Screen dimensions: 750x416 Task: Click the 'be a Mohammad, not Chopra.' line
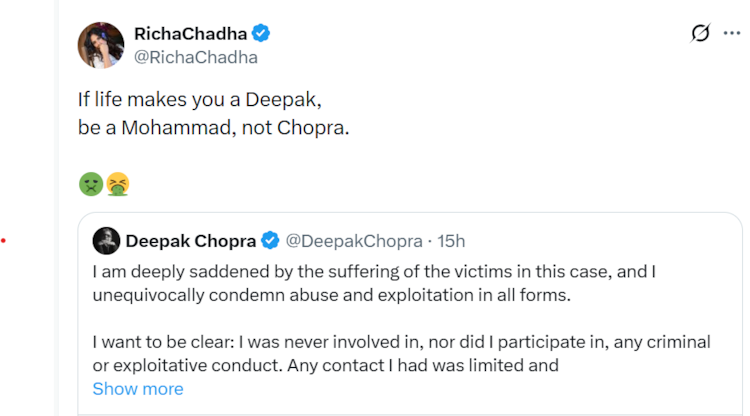(213, 128)
